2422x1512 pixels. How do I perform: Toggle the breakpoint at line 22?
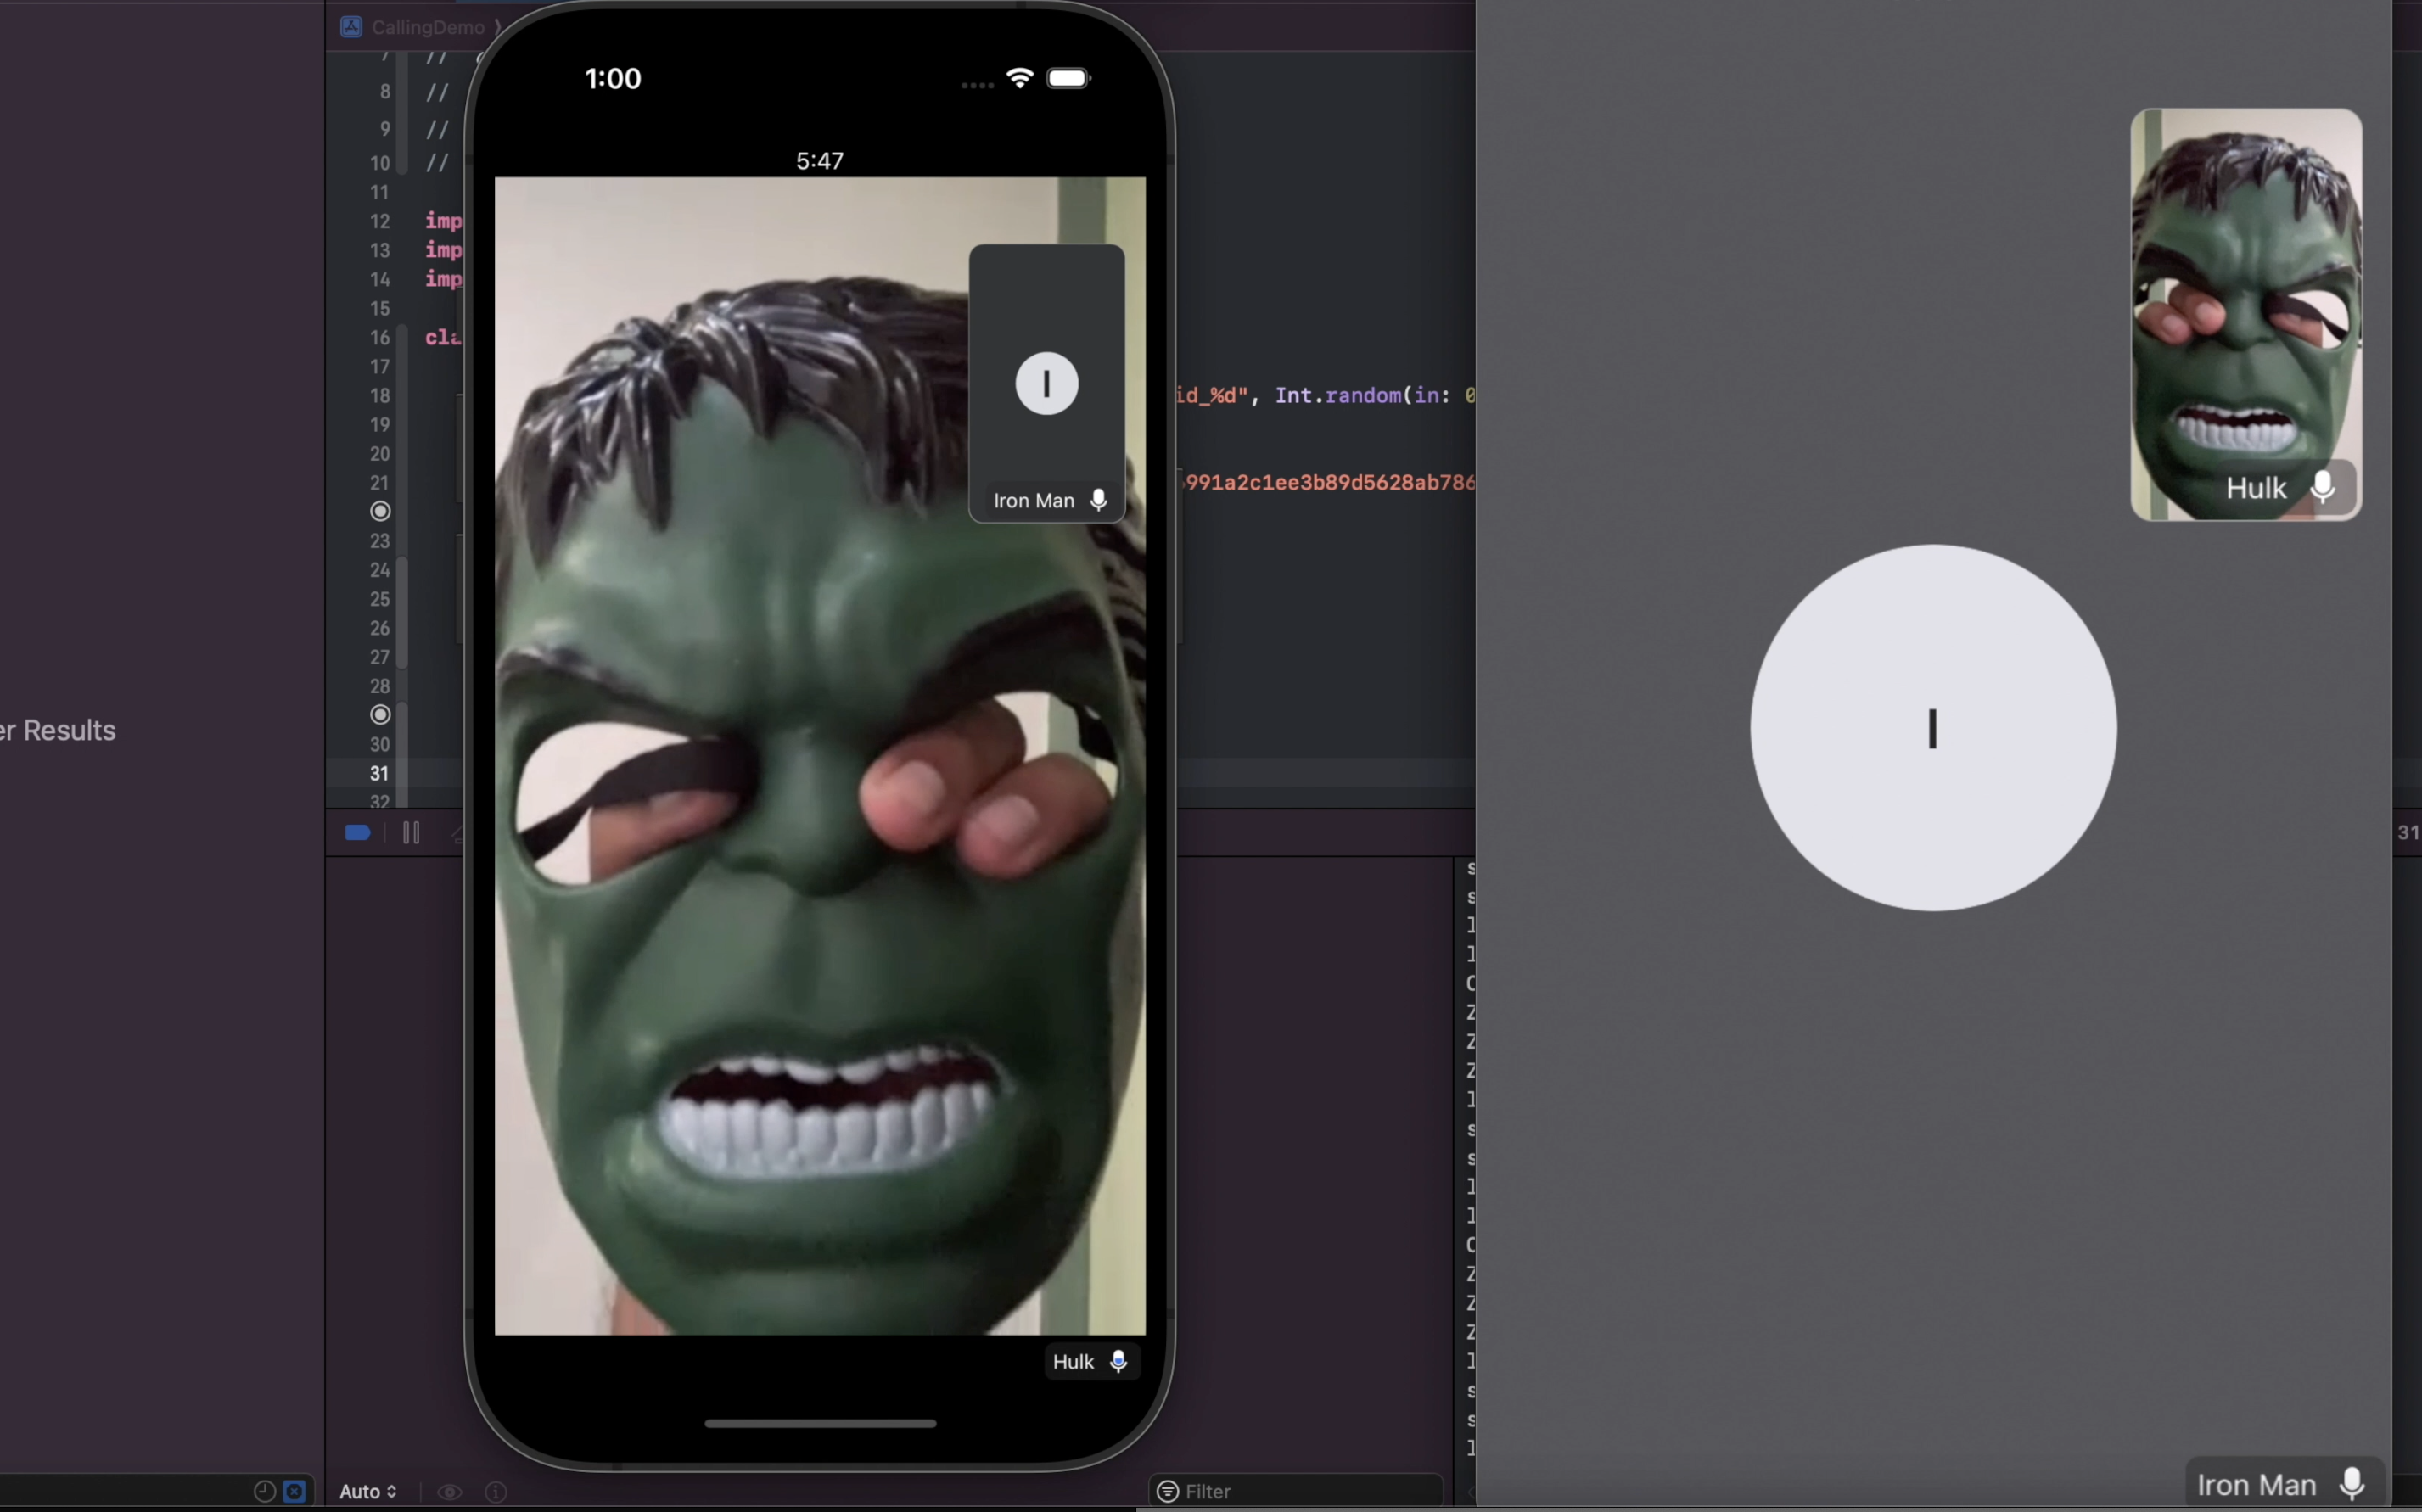pos(380,511)
